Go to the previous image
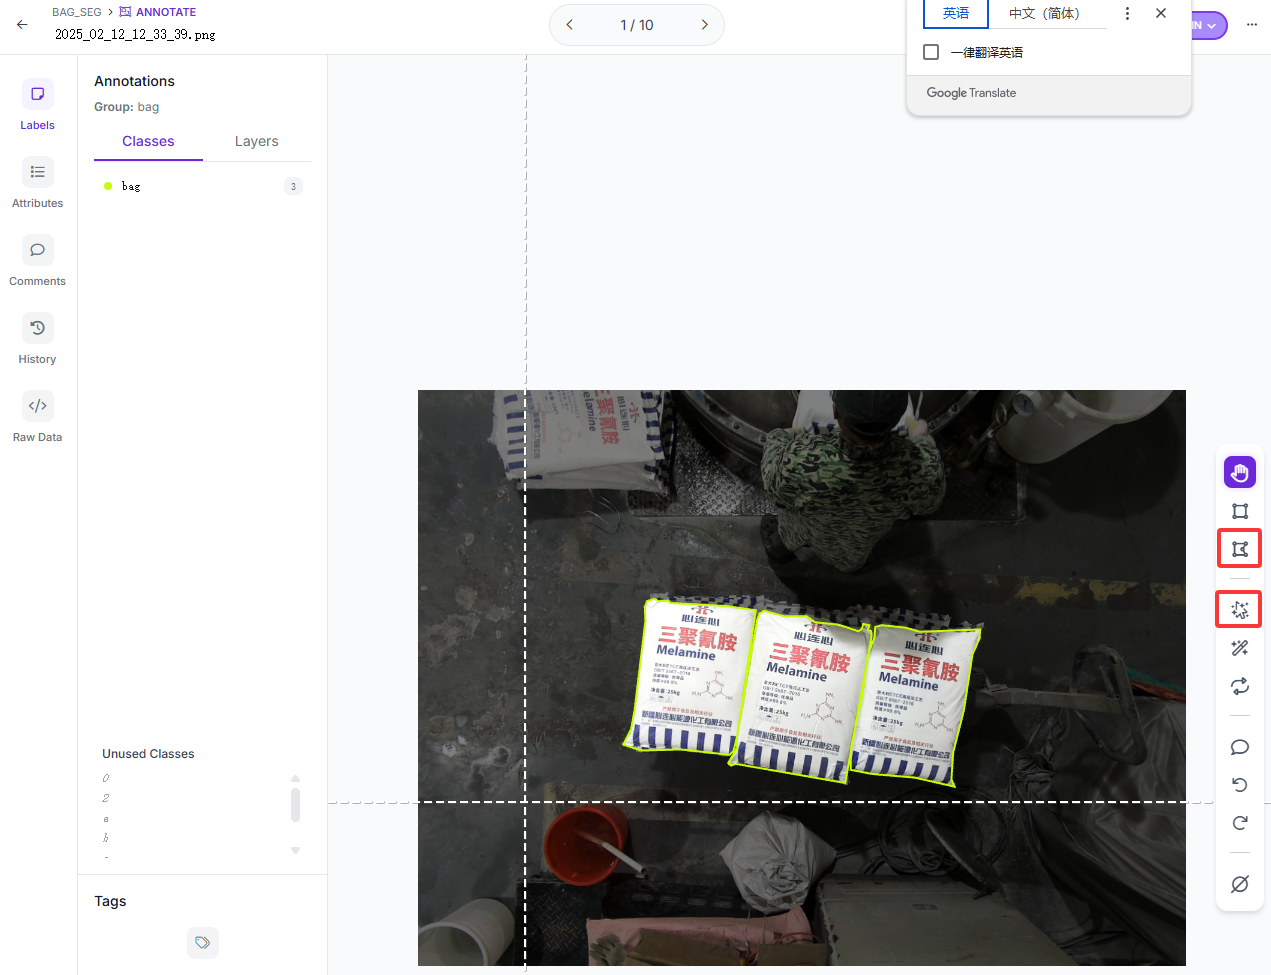The height and width of the screenshot is (975, 1271). pyautogui.click(x=570, y=25)
